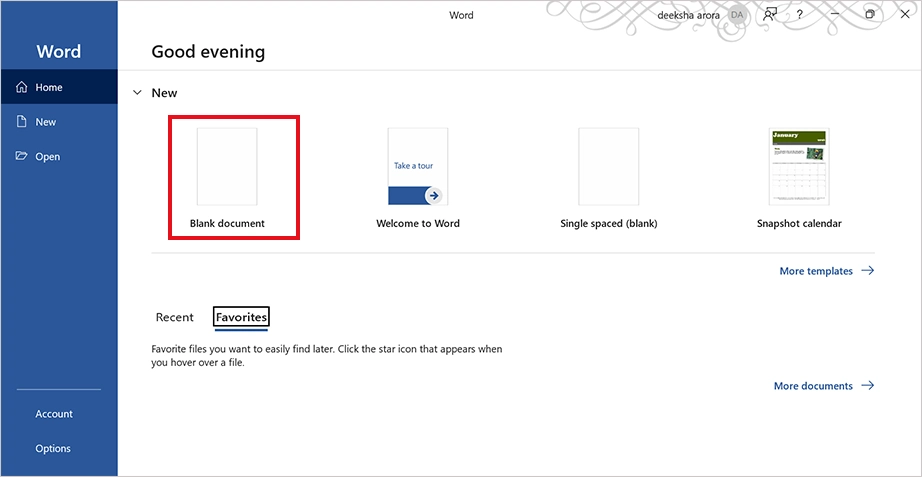922x477 pixels.
Task: Click the Home house icon
Action: point(22,87)
